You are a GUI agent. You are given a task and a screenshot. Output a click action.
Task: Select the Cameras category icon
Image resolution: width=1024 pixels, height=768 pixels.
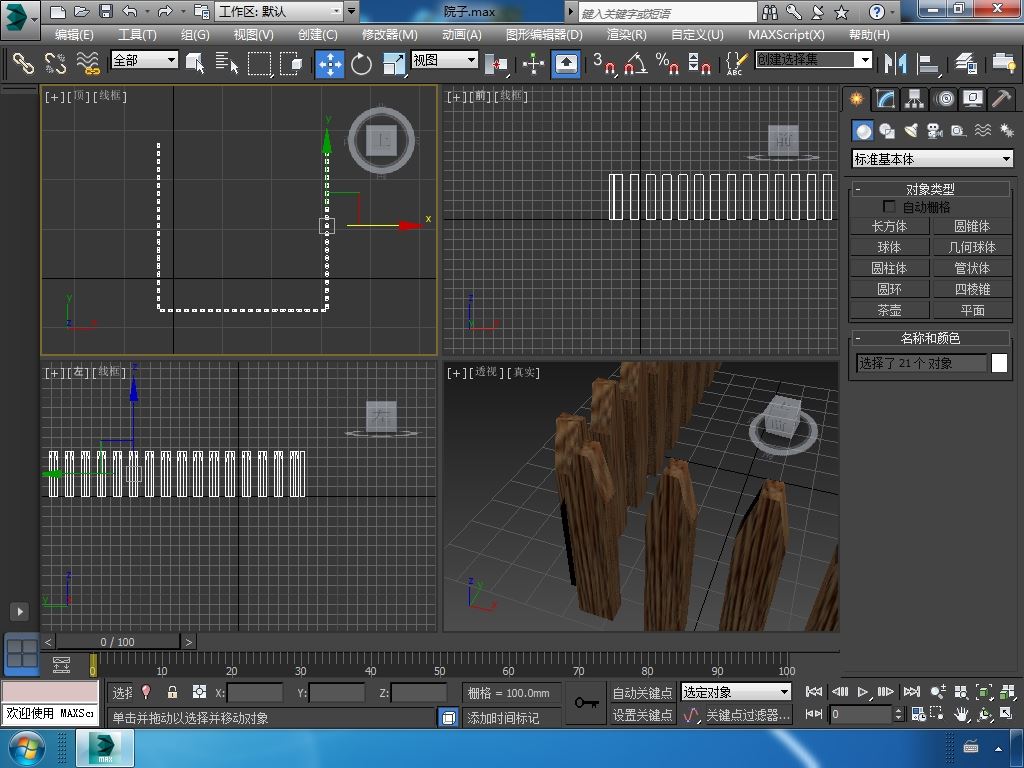[x=934, y=131]
